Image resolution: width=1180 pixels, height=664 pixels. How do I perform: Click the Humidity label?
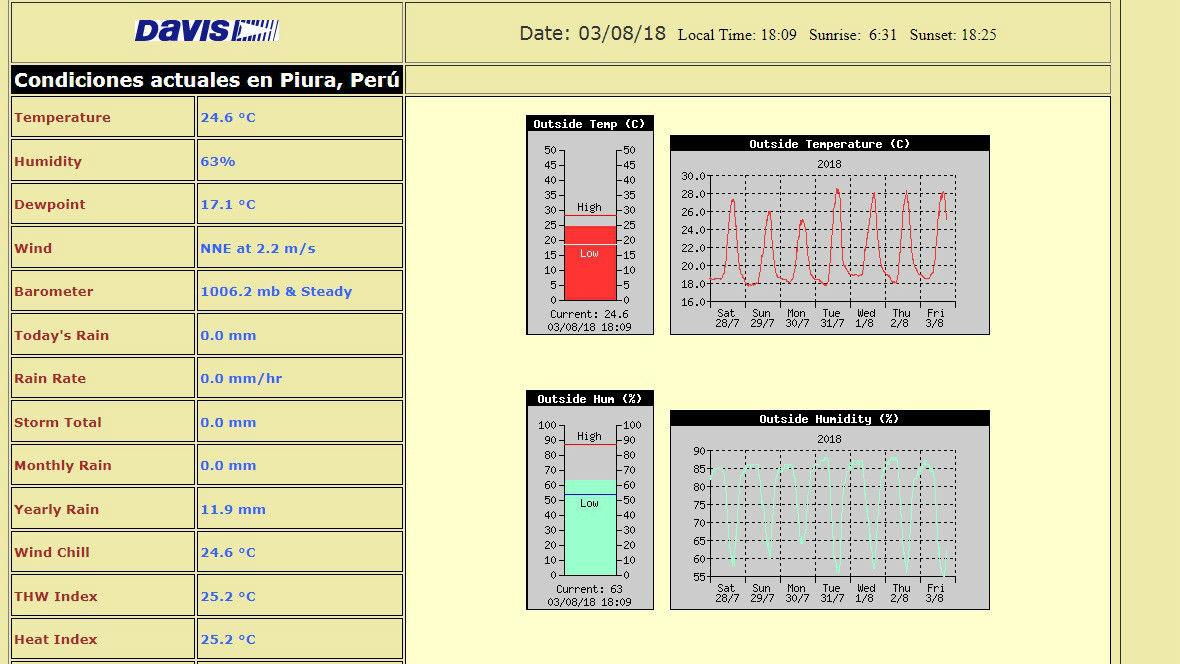[x=48, y=161]
